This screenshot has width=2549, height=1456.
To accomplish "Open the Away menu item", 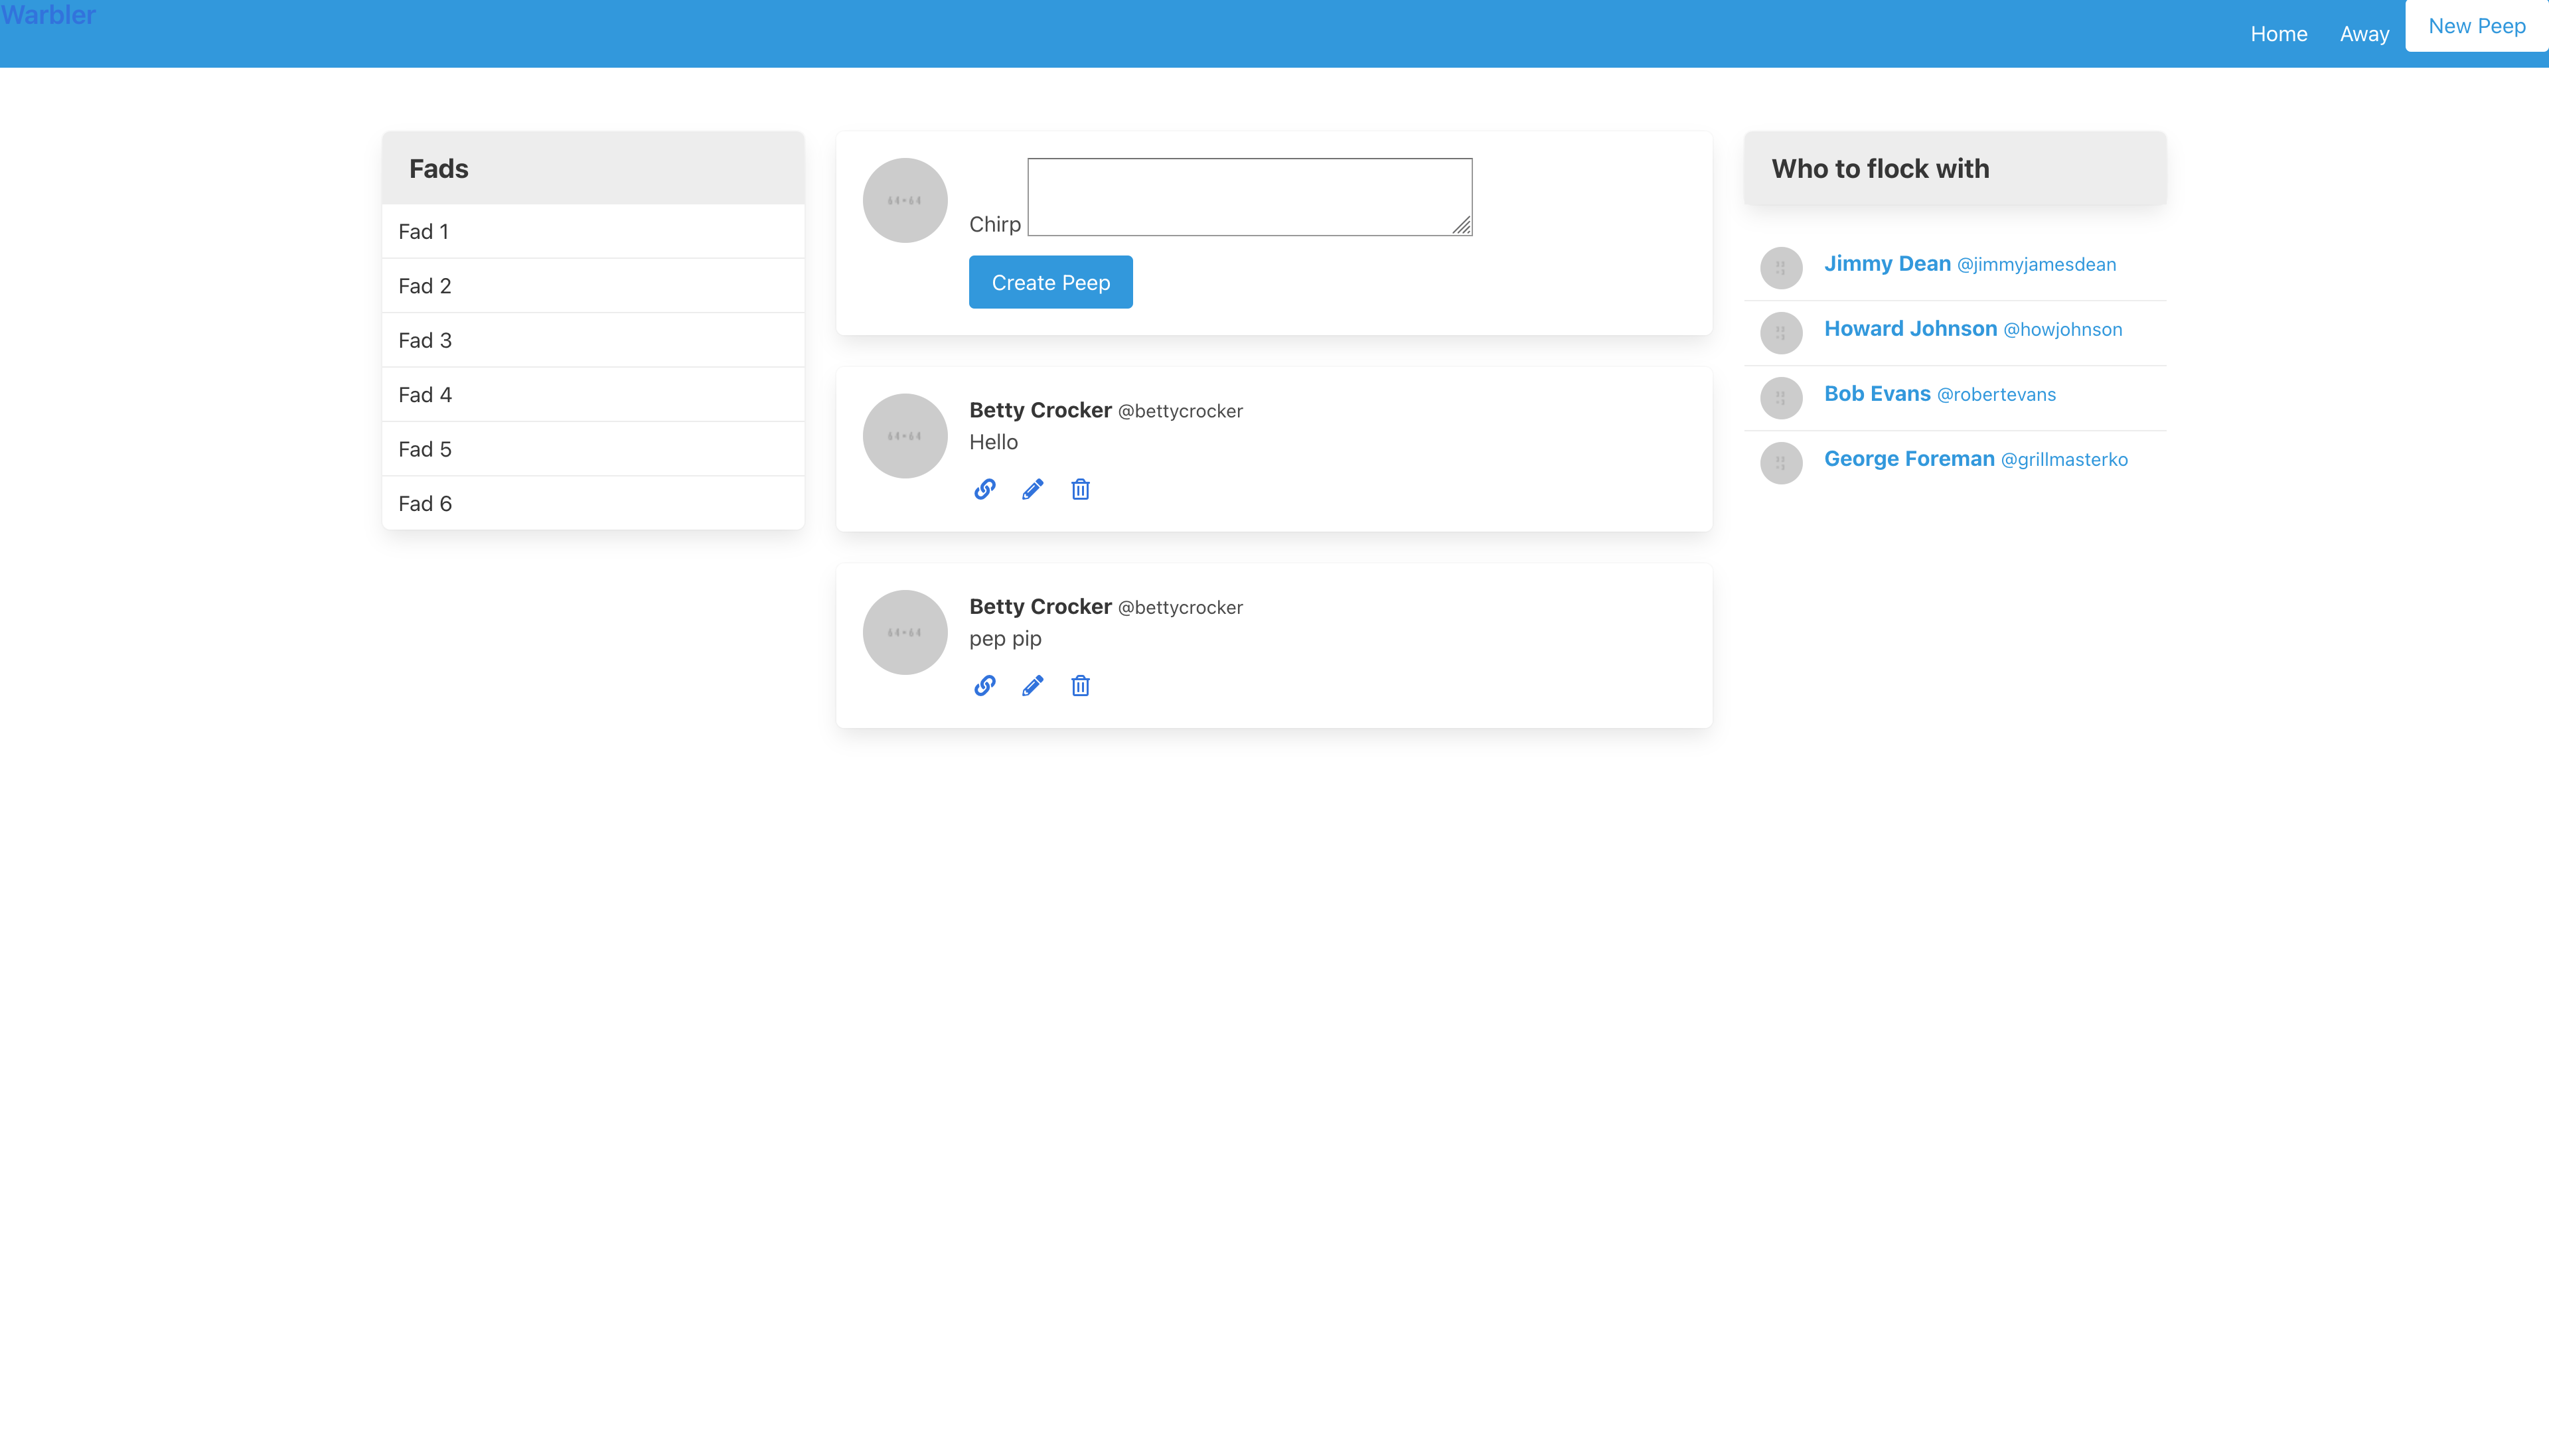I will (x=2364, y=34).
